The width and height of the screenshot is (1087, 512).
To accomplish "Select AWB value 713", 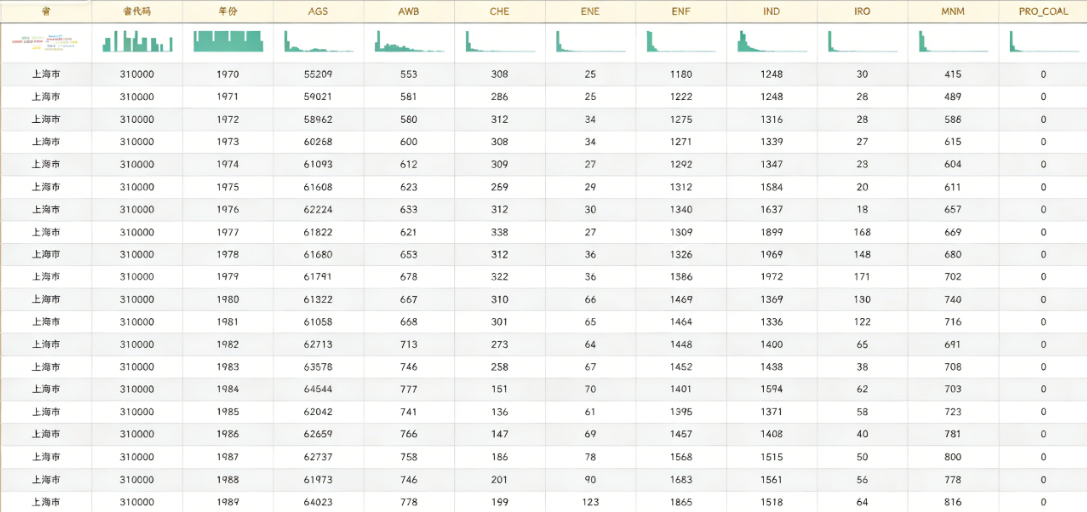I will pyautogui.click(x=409, y=344).
